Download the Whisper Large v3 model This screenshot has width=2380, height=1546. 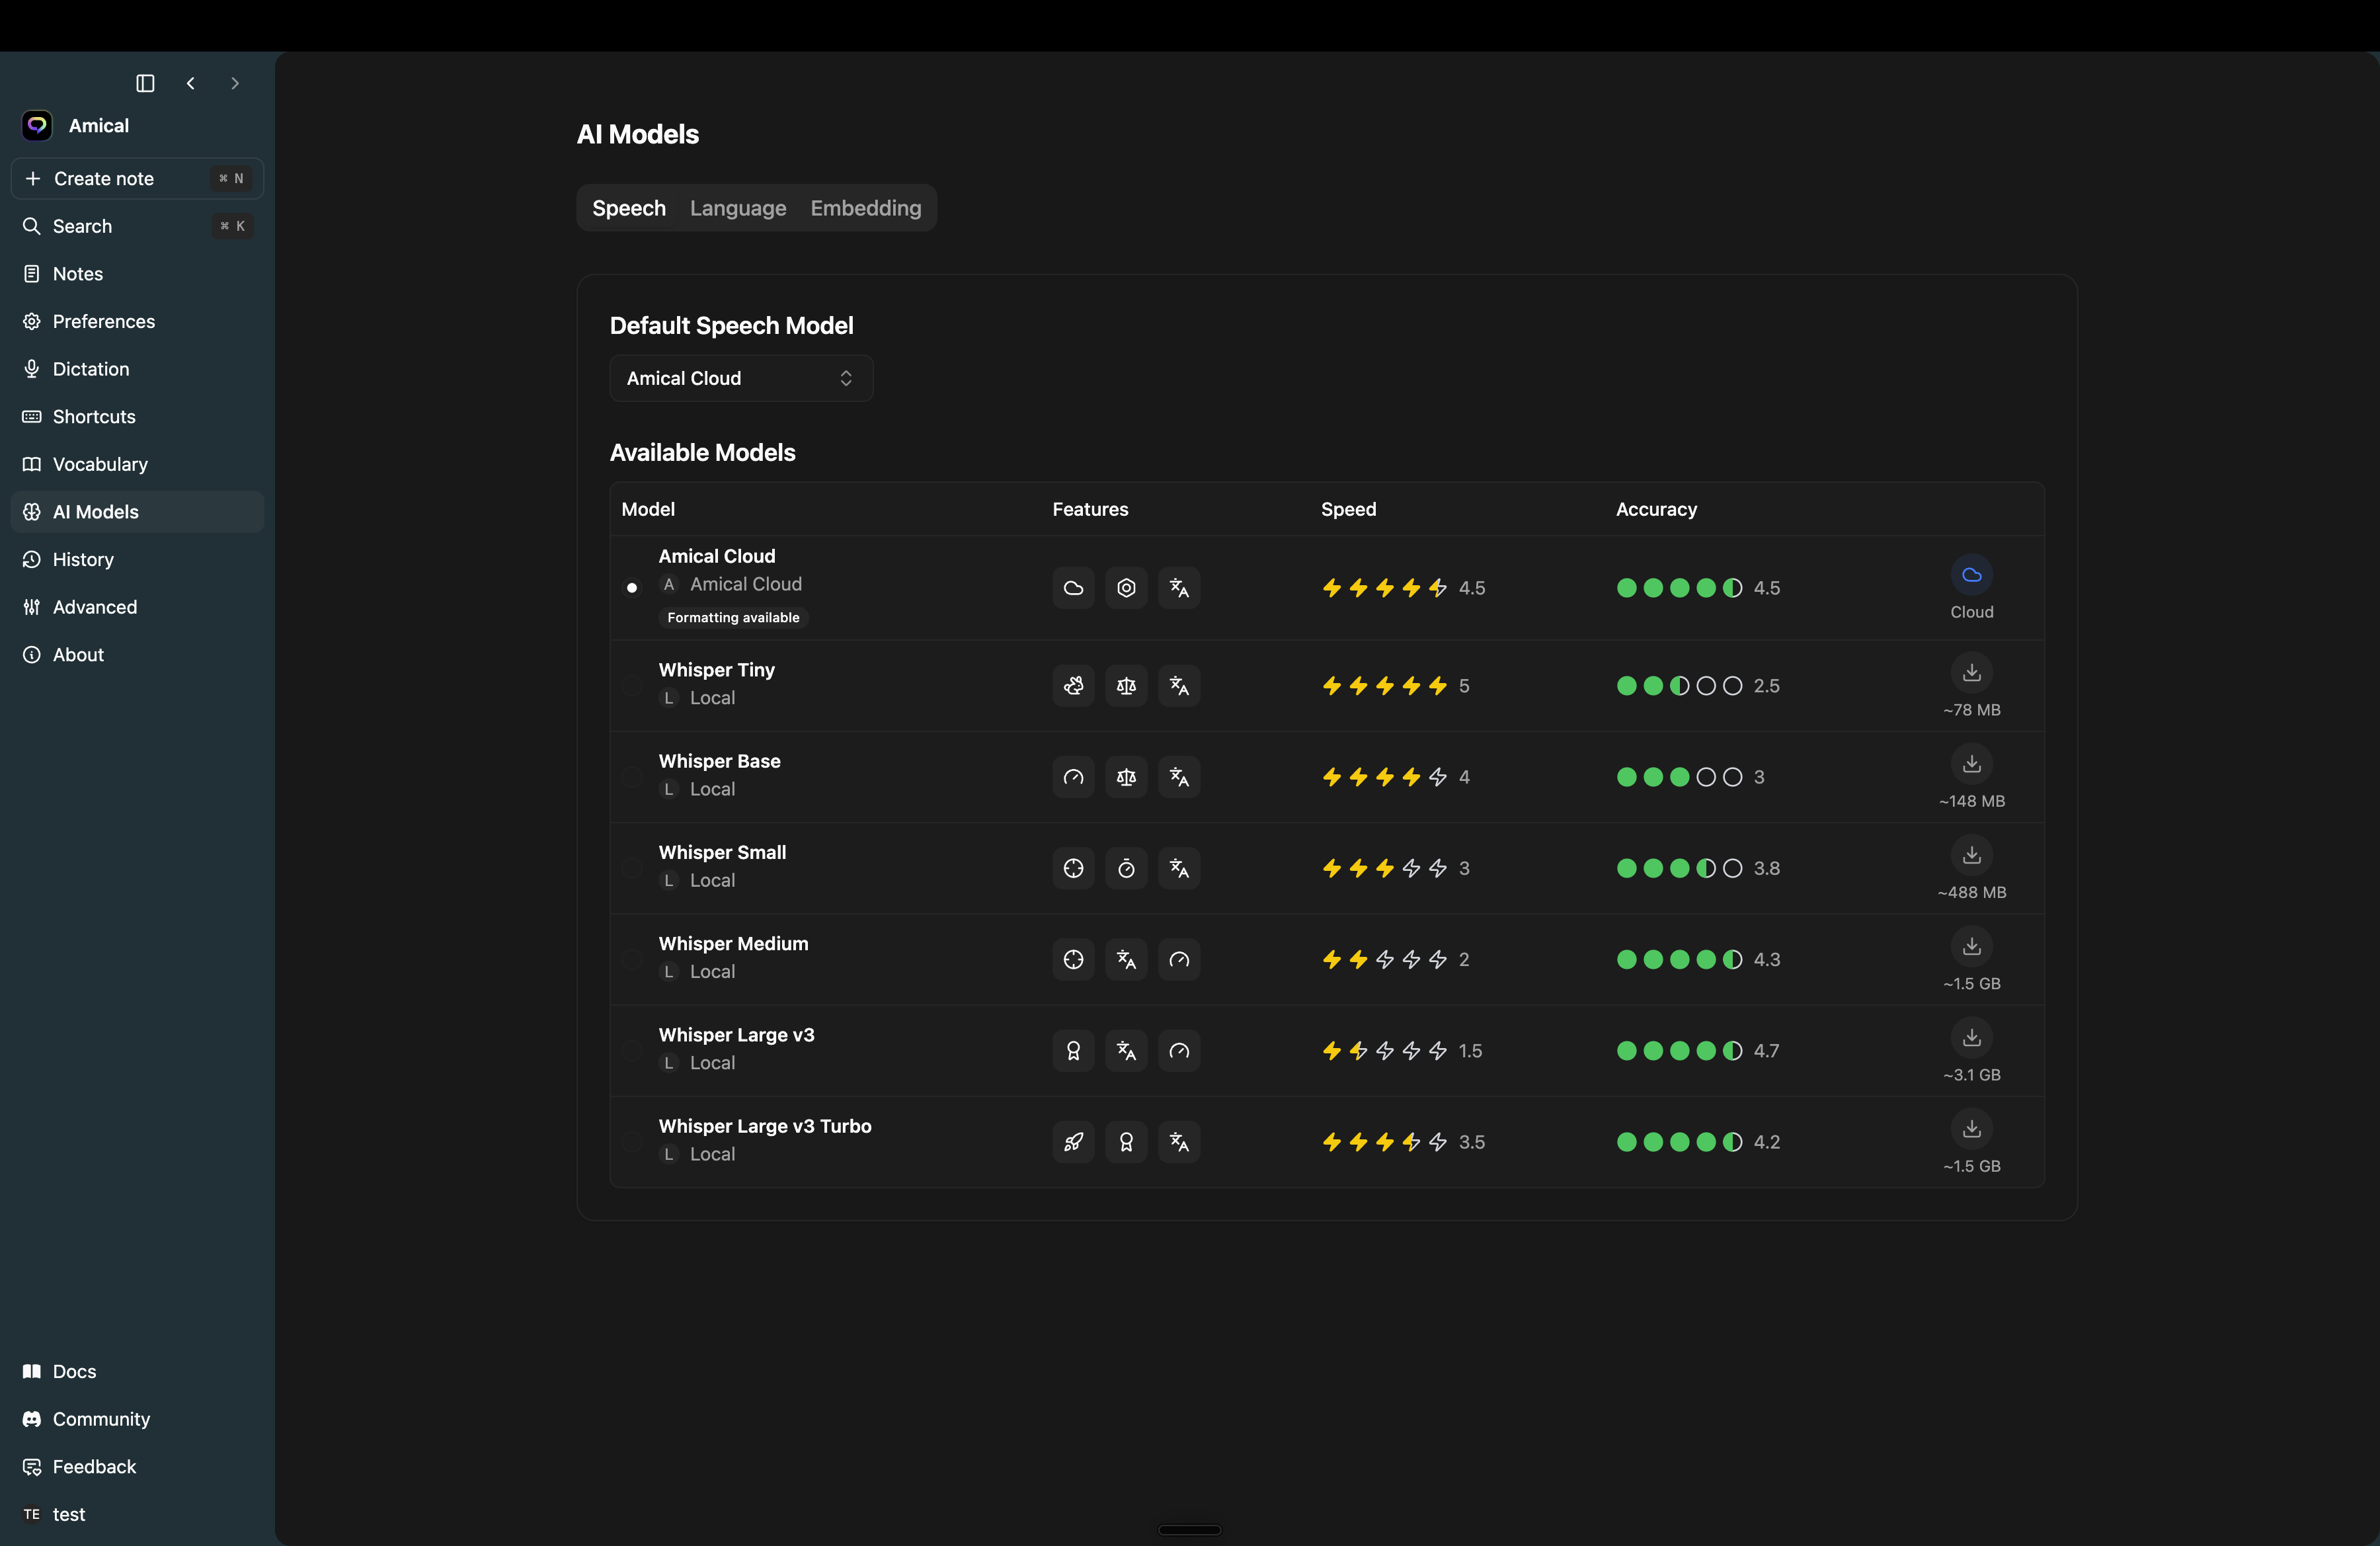1972,1038
